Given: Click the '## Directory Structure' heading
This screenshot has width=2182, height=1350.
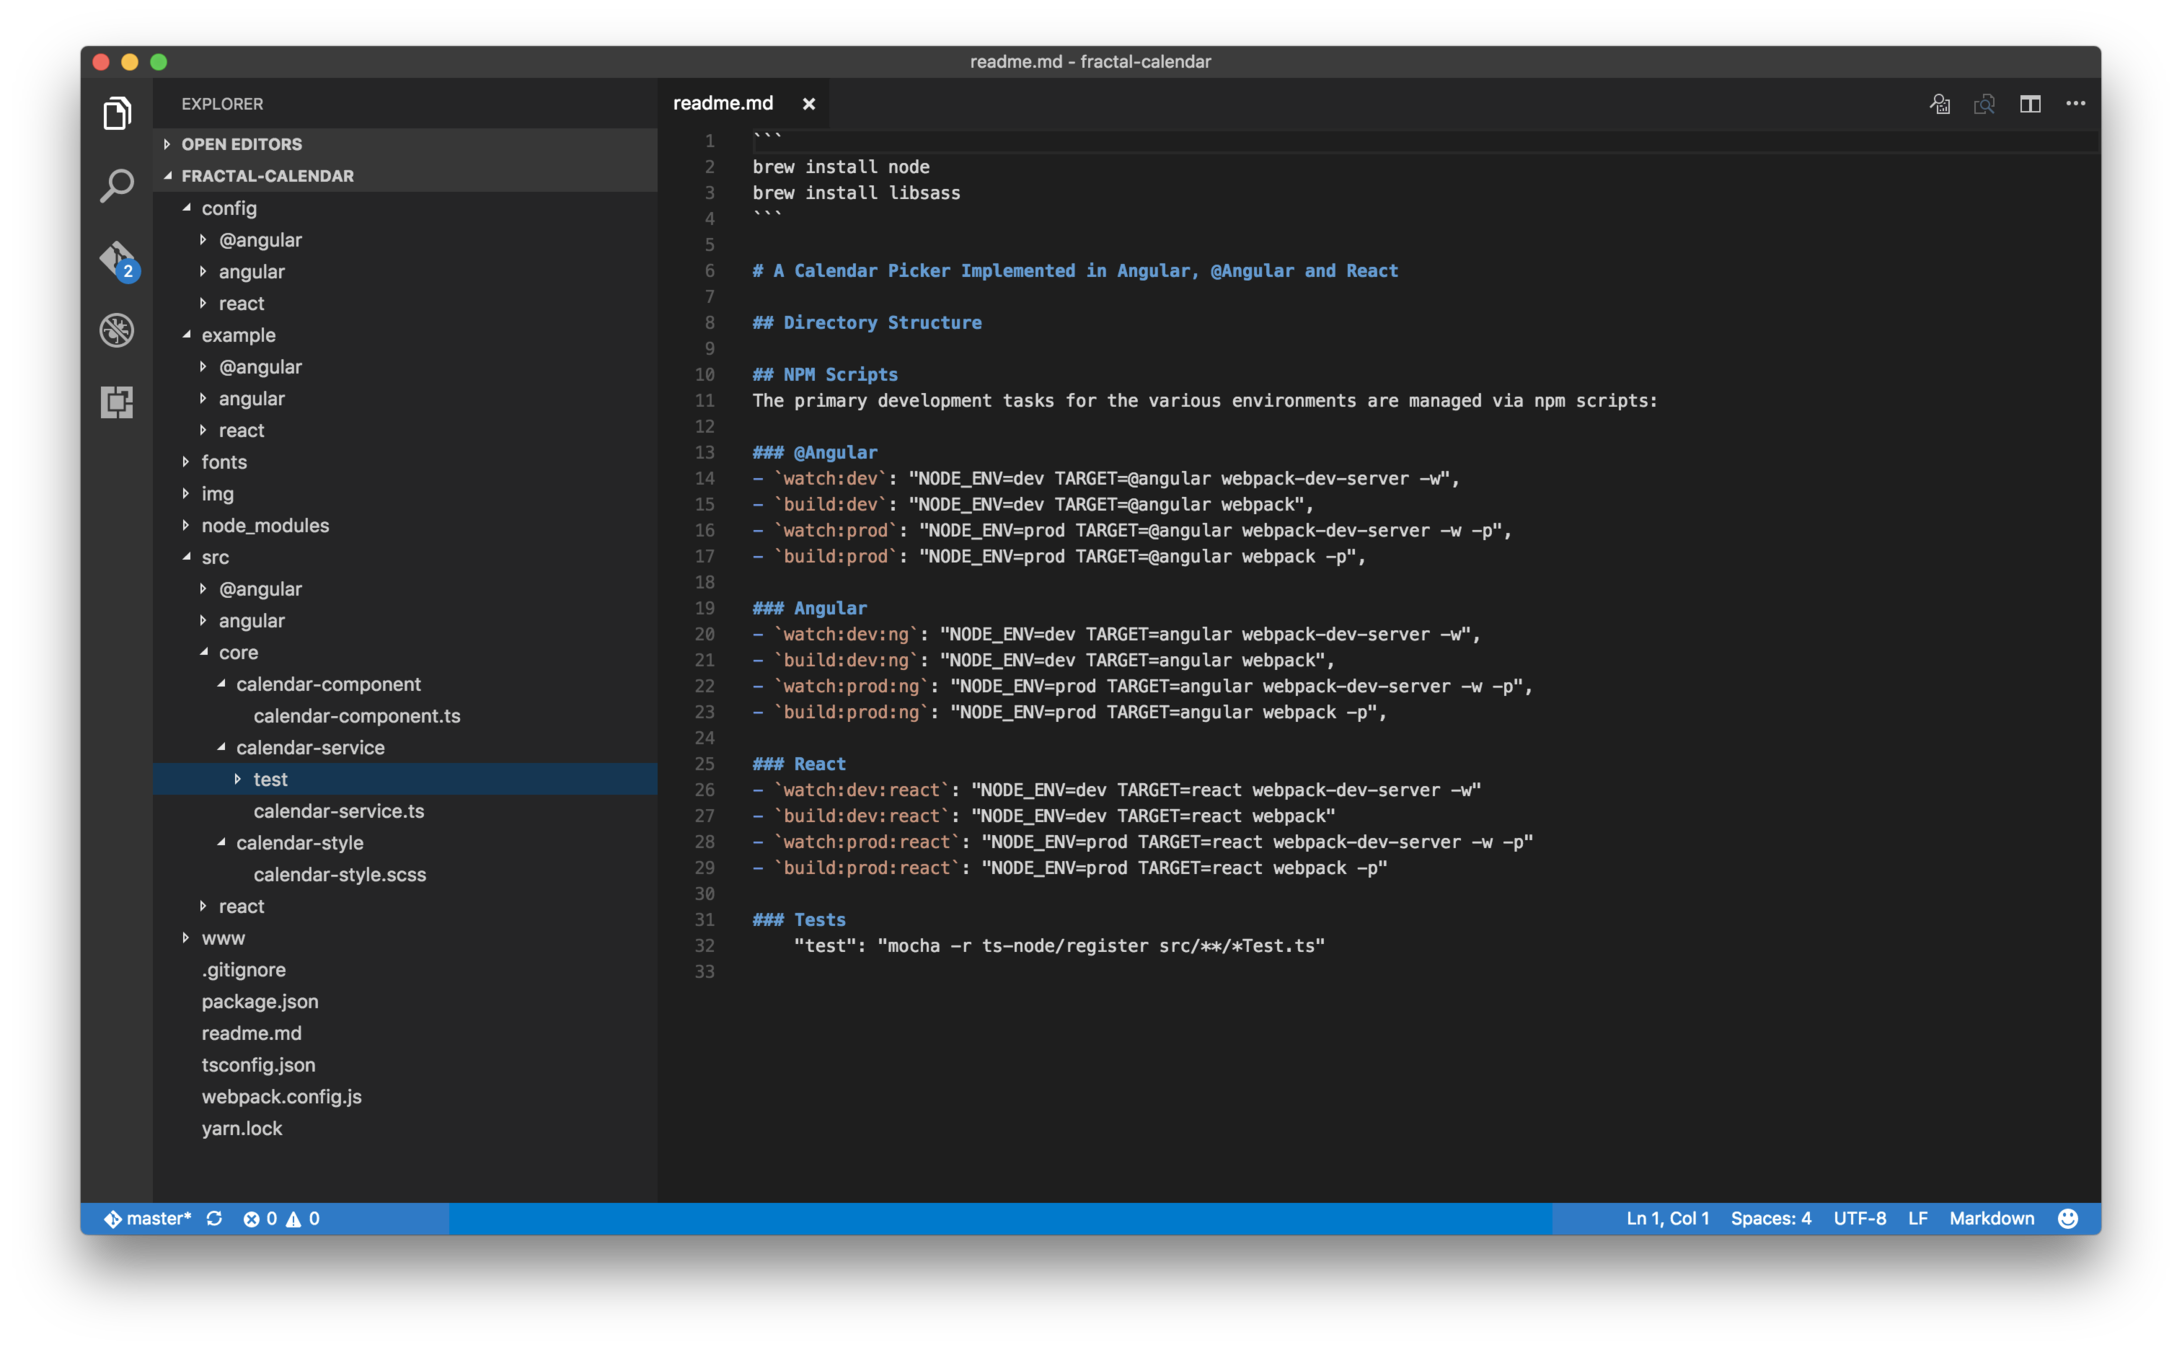Looking at the screenshot, I should 867,323.
